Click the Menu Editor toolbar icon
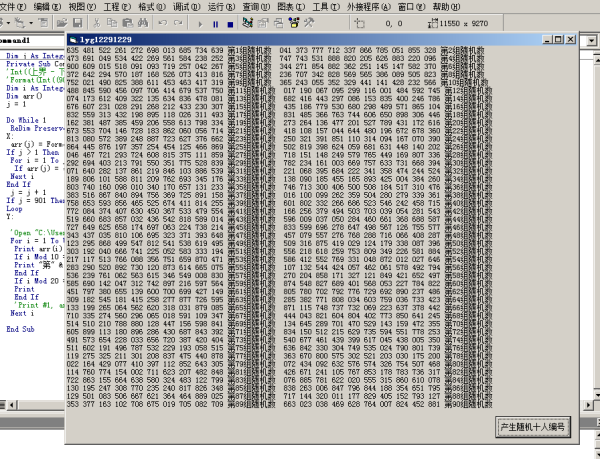Screen dimensions: 600x459 pyautogui.click(x=43, y=23)
